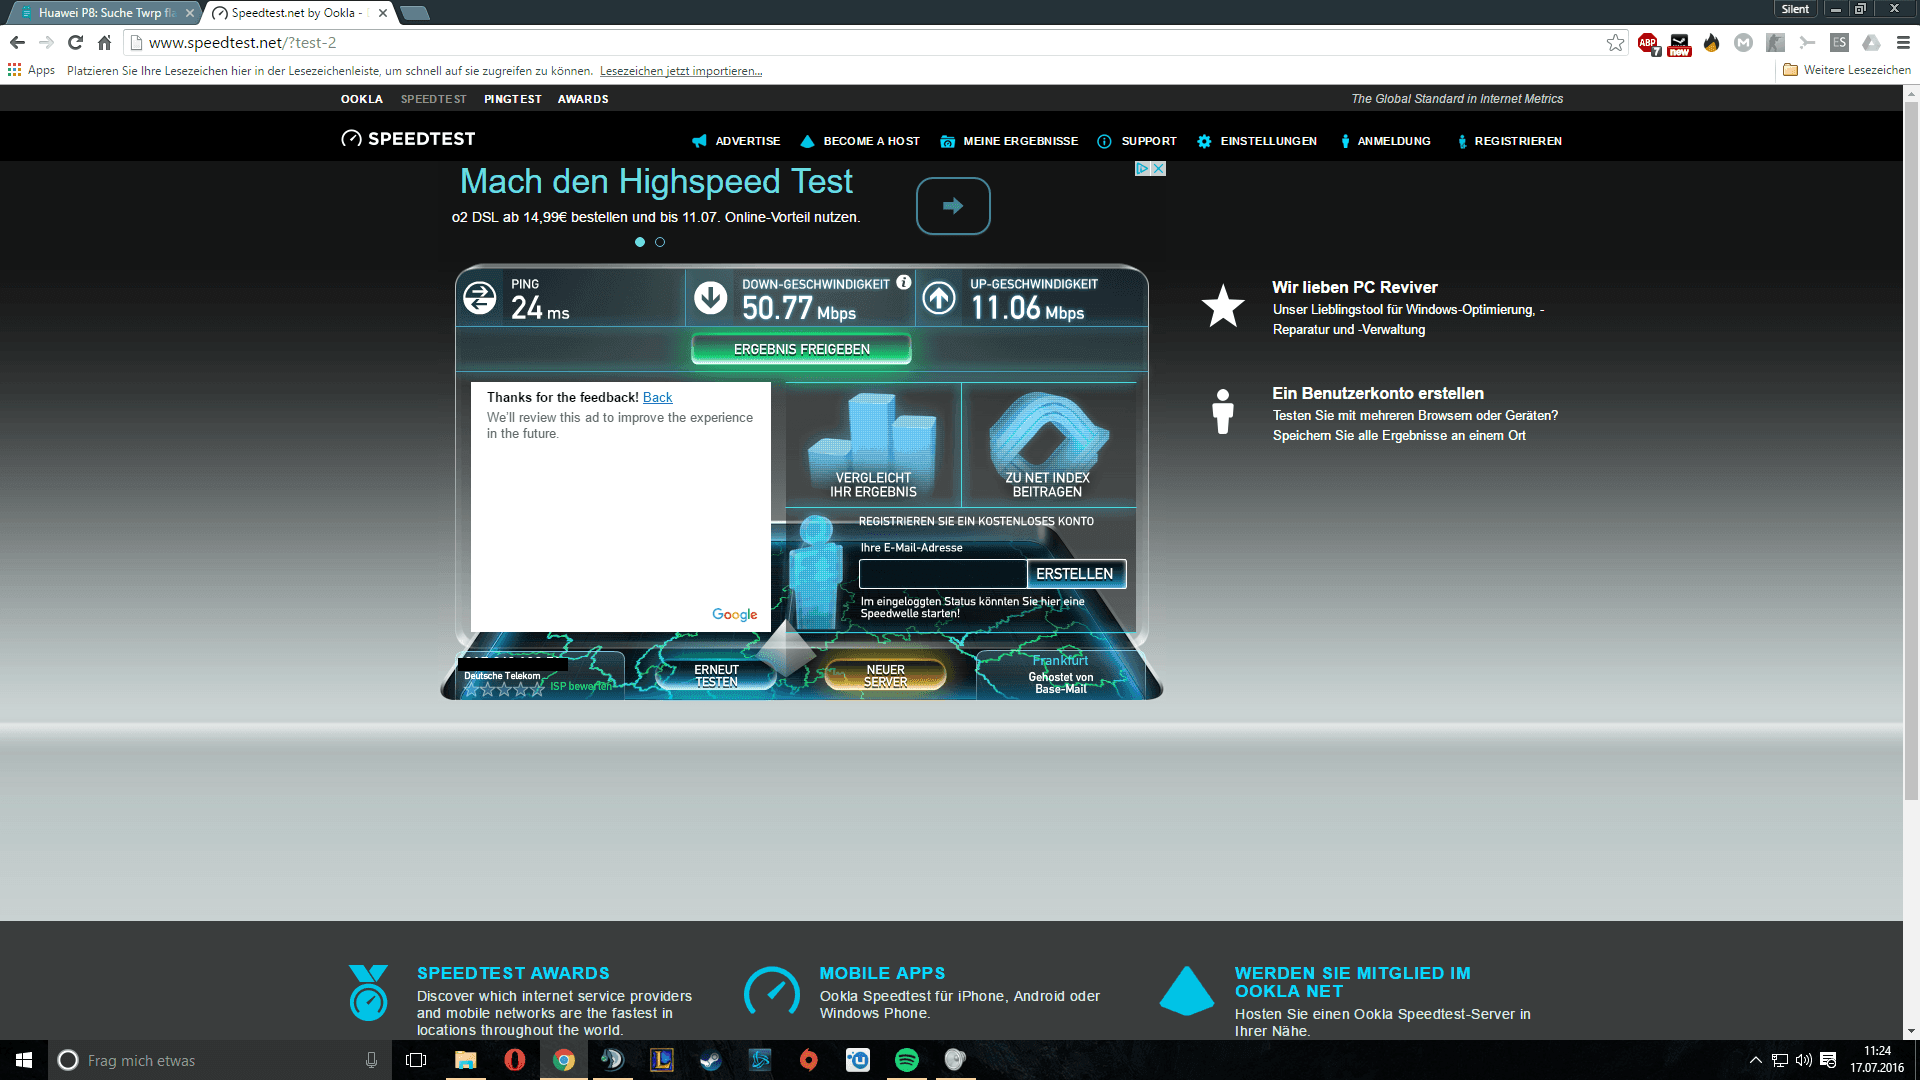1920x1080 pixels.
Task: Bookmark this page with the star icon
Action: (x=1615, y=43)
